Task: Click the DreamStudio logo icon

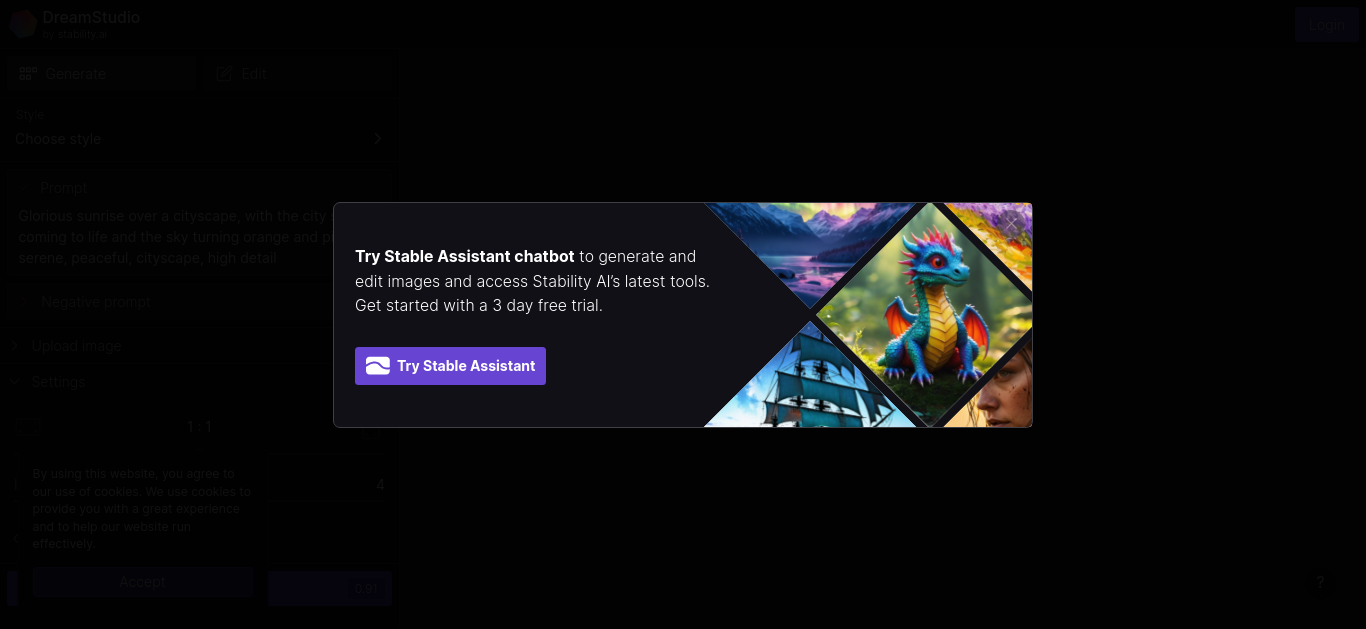Action: click(x=23, y=24)
